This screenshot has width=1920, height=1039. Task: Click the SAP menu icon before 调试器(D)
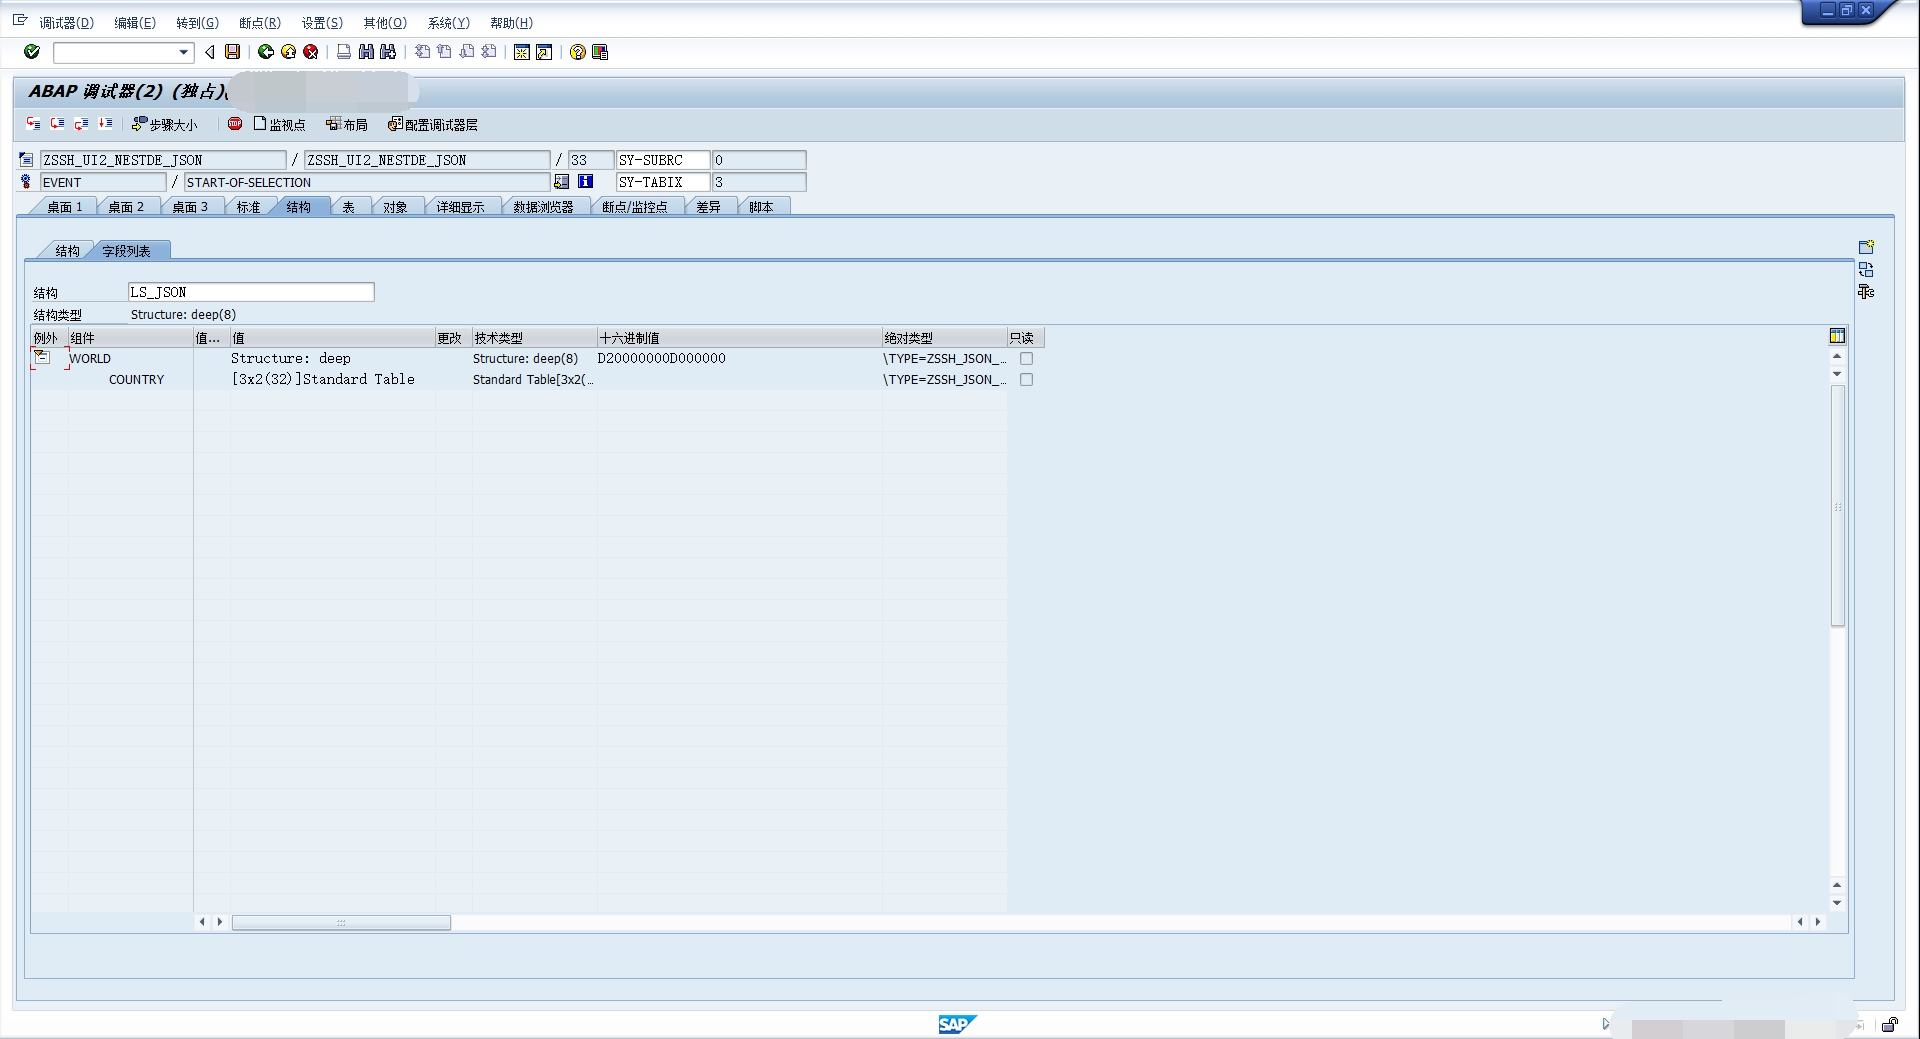coord(19,20)
